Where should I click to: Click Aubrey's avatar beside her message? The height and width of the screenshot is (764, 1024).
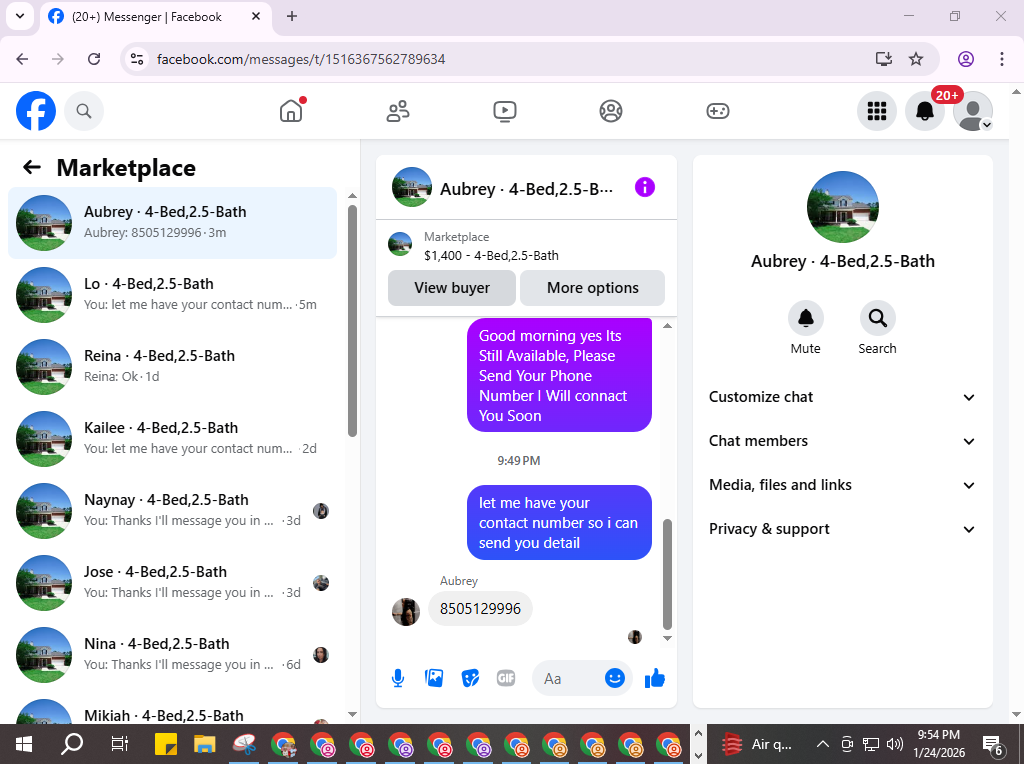(x=406, y=612)
